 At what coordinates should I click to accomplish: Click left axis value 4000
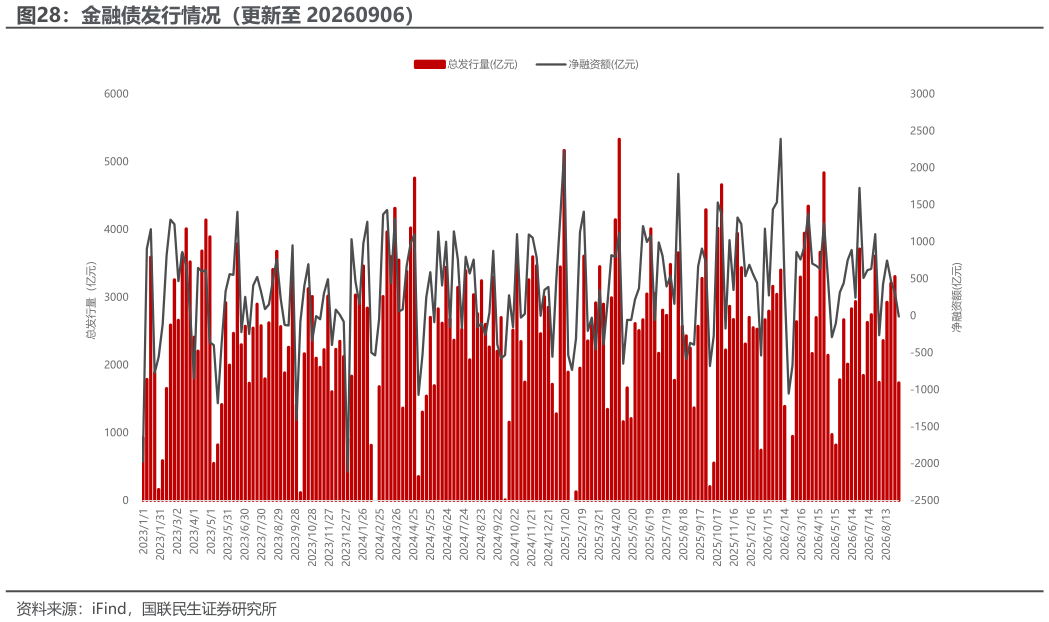[x=116, y=229]
